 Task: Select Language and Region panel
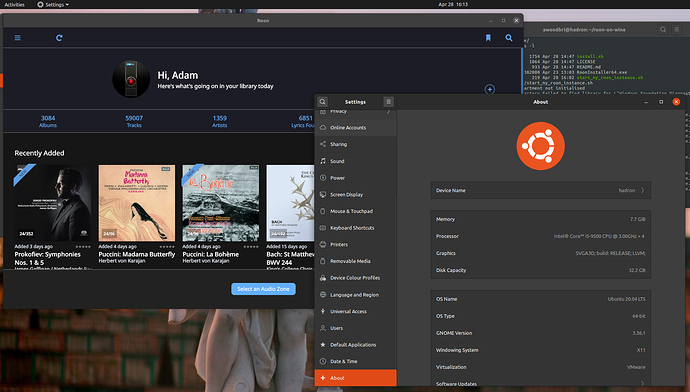(356, 295)
